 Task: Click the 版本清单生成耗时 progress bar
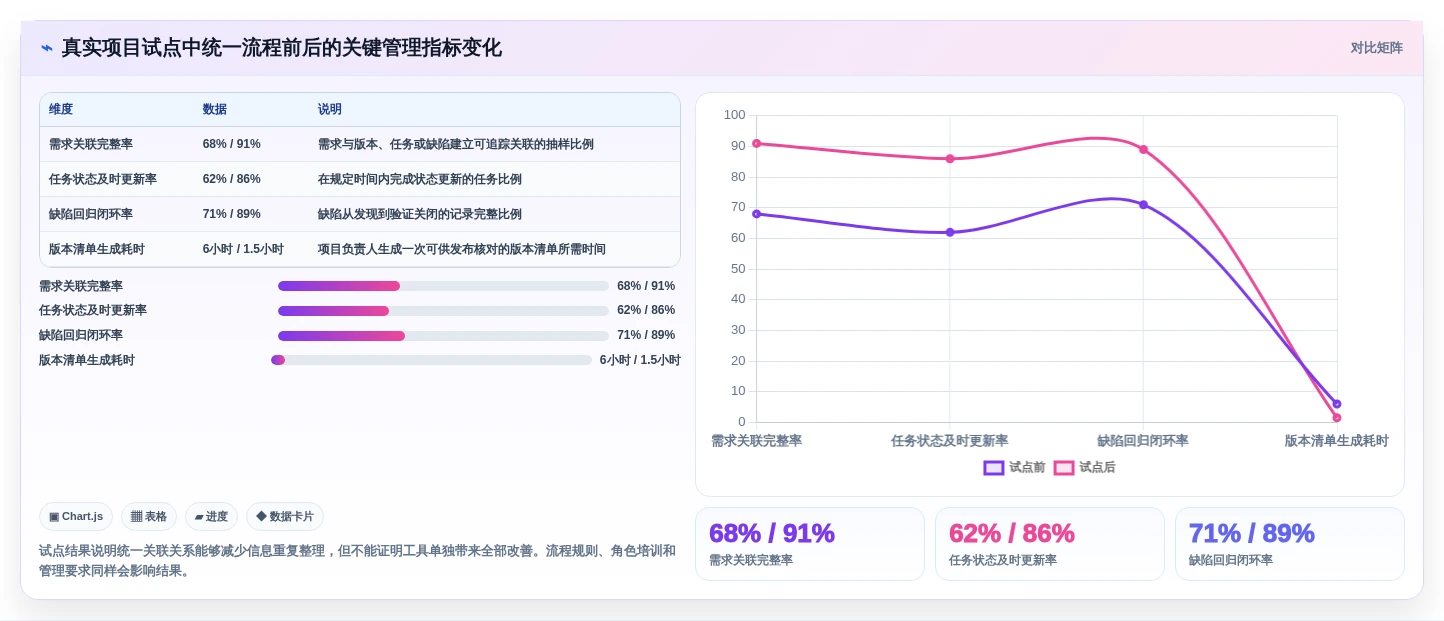coord(431,360)
